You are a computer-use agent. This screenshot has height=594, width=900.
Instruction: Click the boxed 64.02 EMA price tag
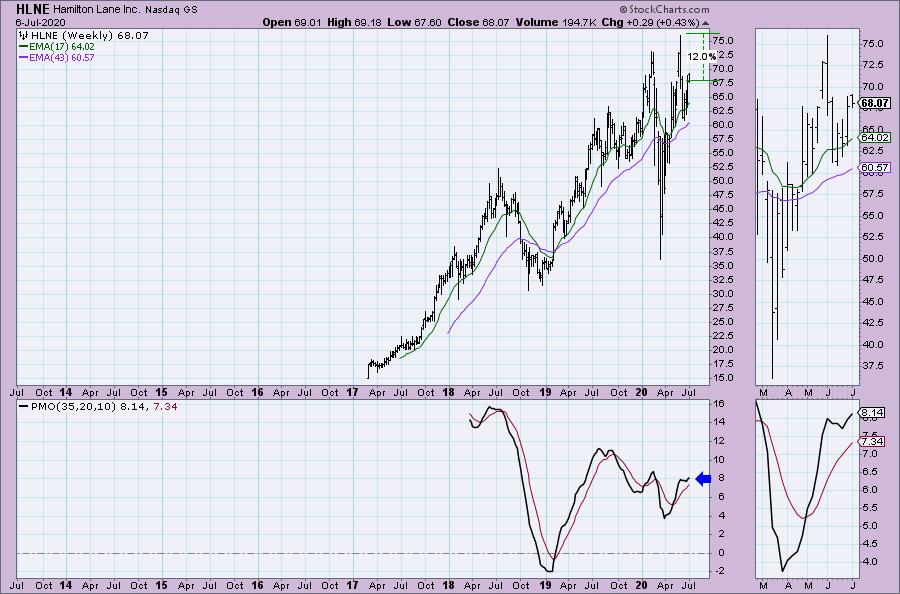coord(875,137)
